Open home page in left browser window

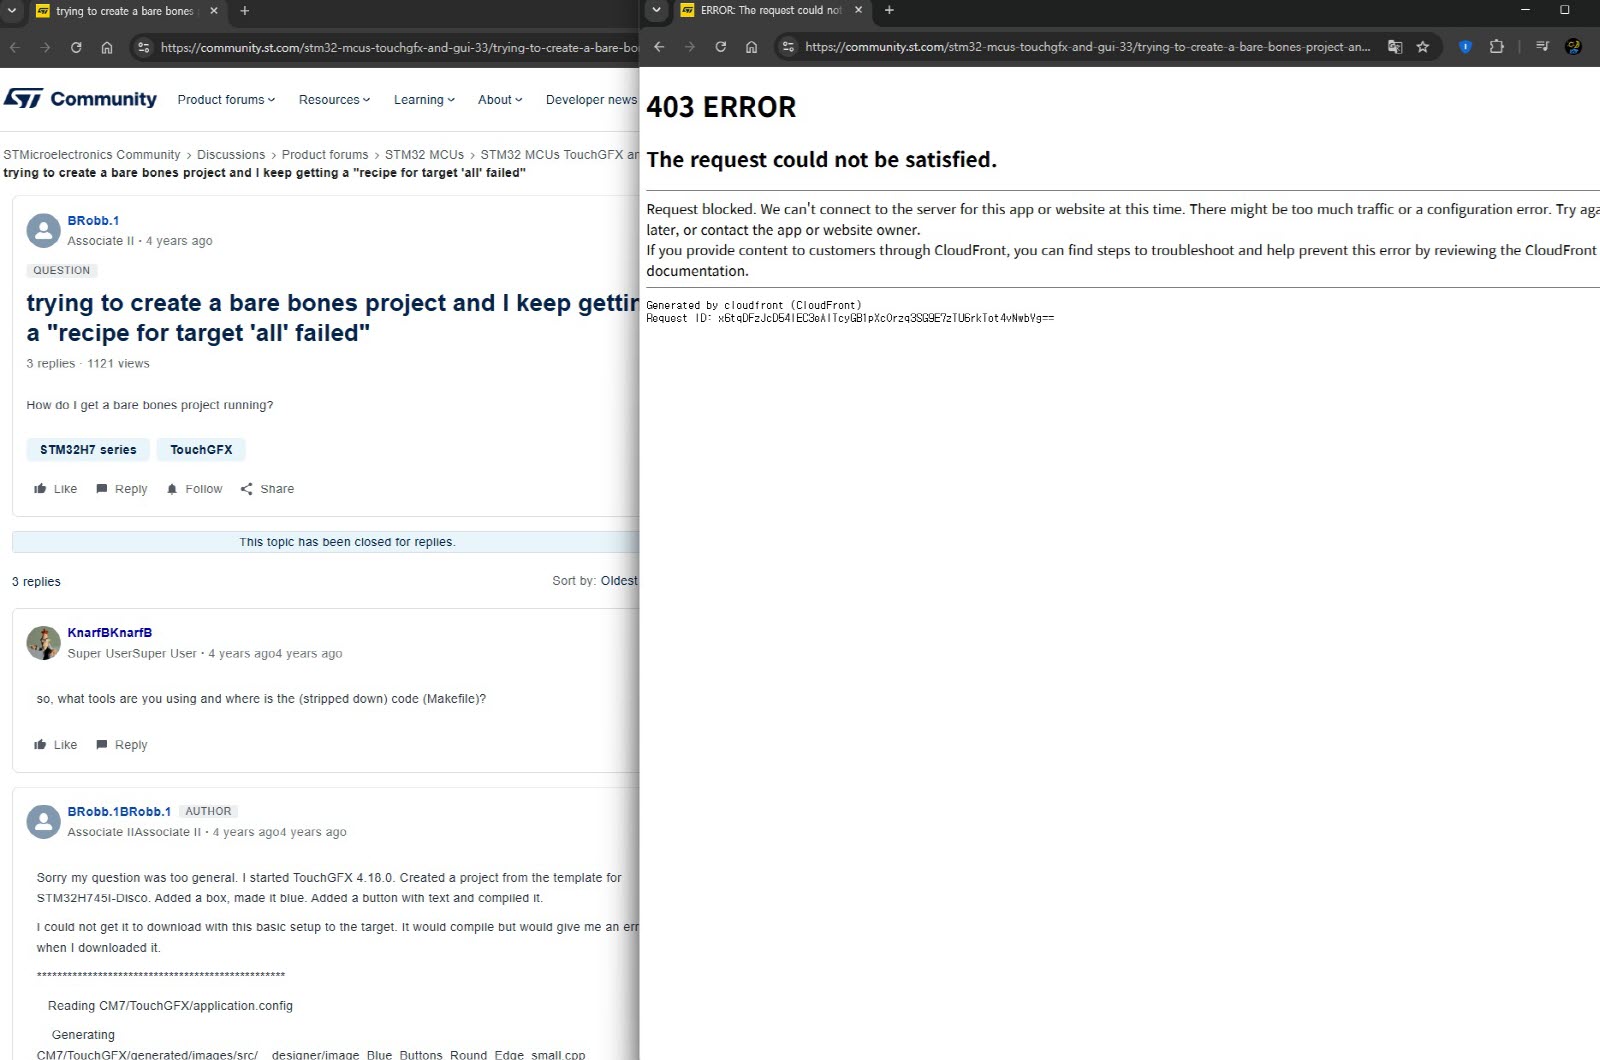tap(107, 47)
